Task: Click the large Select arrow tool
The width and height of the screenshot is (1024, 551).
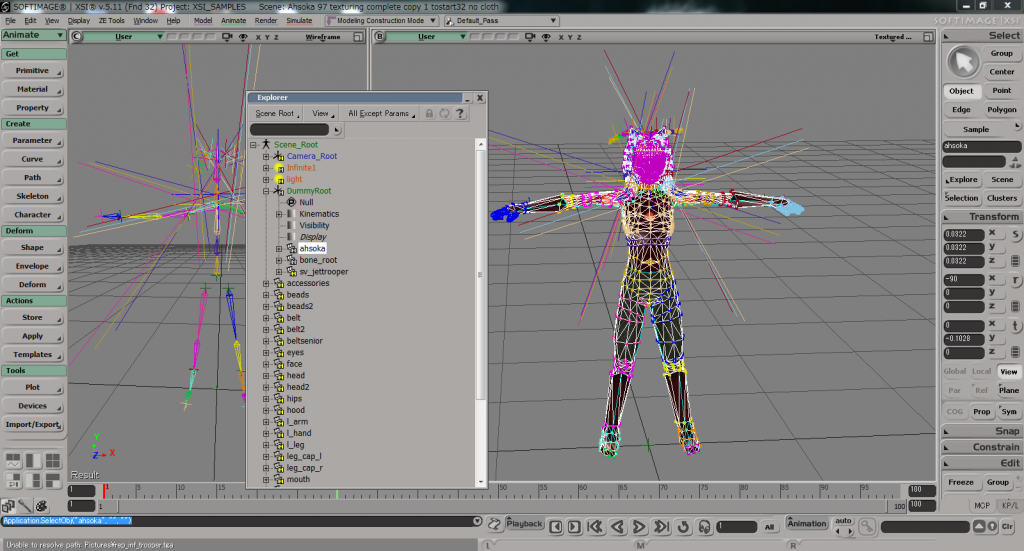Action: pos(963,63)
